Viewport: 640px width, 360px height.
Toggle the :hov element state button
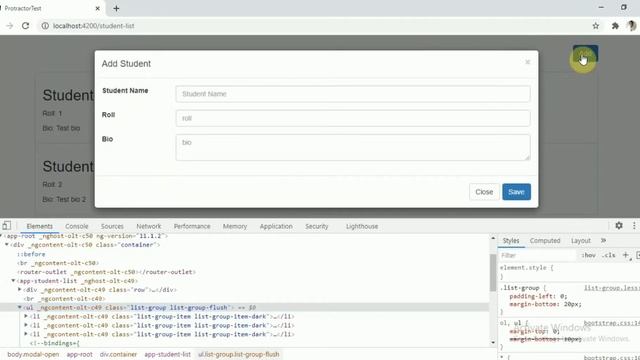(589, 256)
